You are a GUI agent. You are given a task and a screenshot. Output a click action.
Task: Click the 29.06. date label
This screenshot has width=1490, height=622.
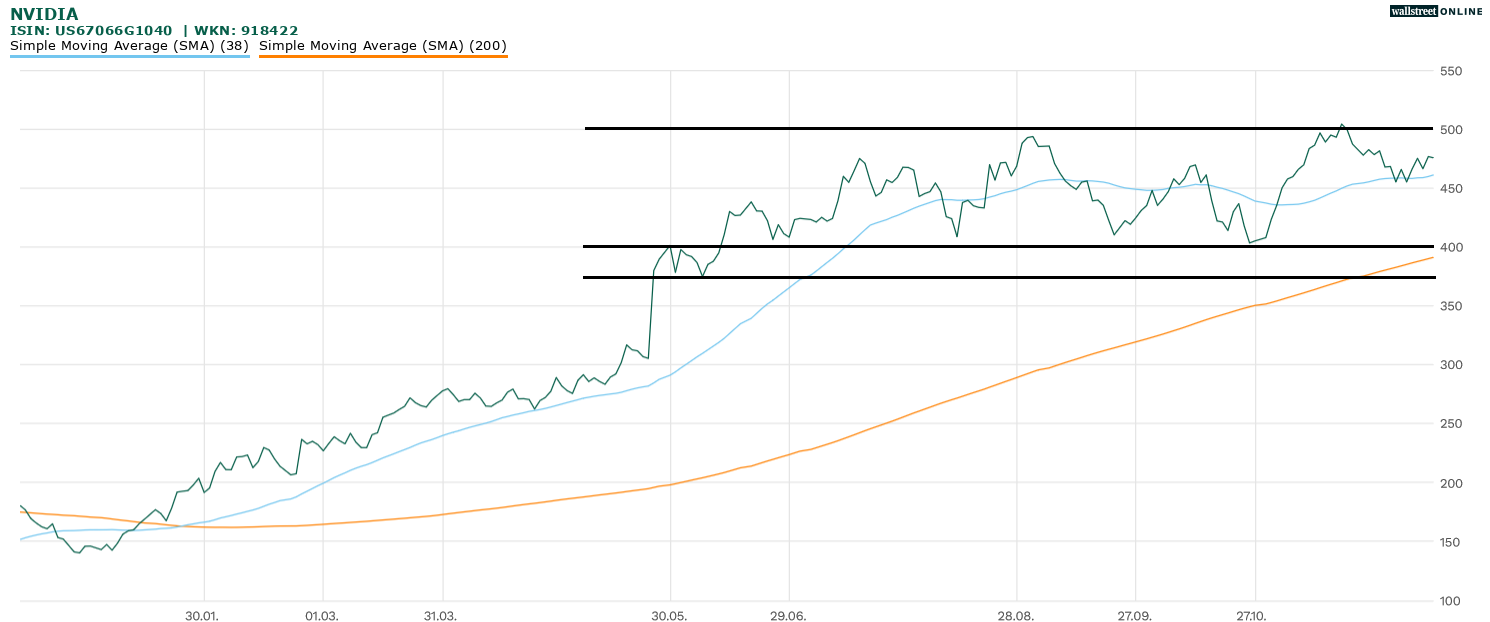pyautogui.click(x=789, y=616)
